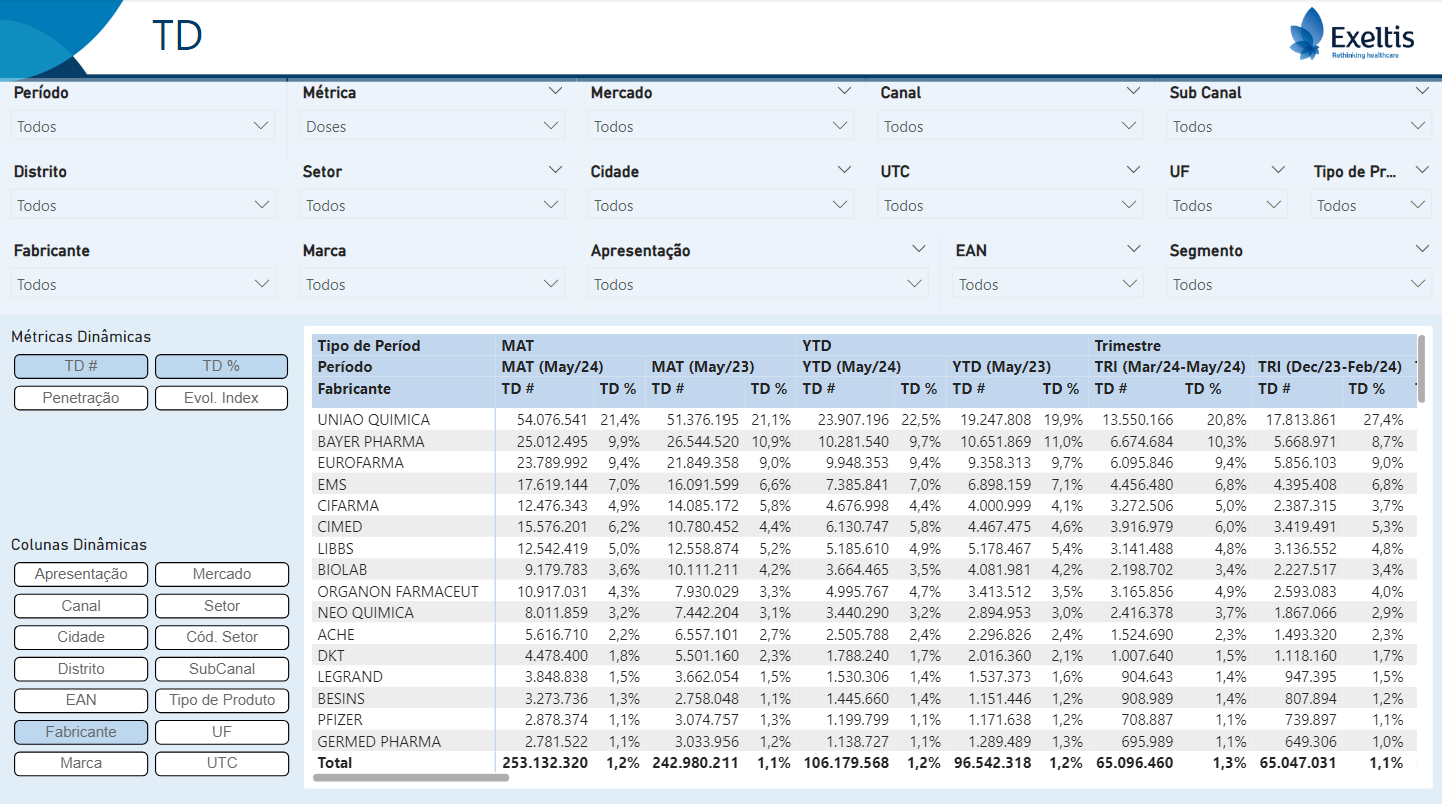Select the ORGANON FARMACEUT row
The height and width of the screenshot is (804, 1442).
865,591
